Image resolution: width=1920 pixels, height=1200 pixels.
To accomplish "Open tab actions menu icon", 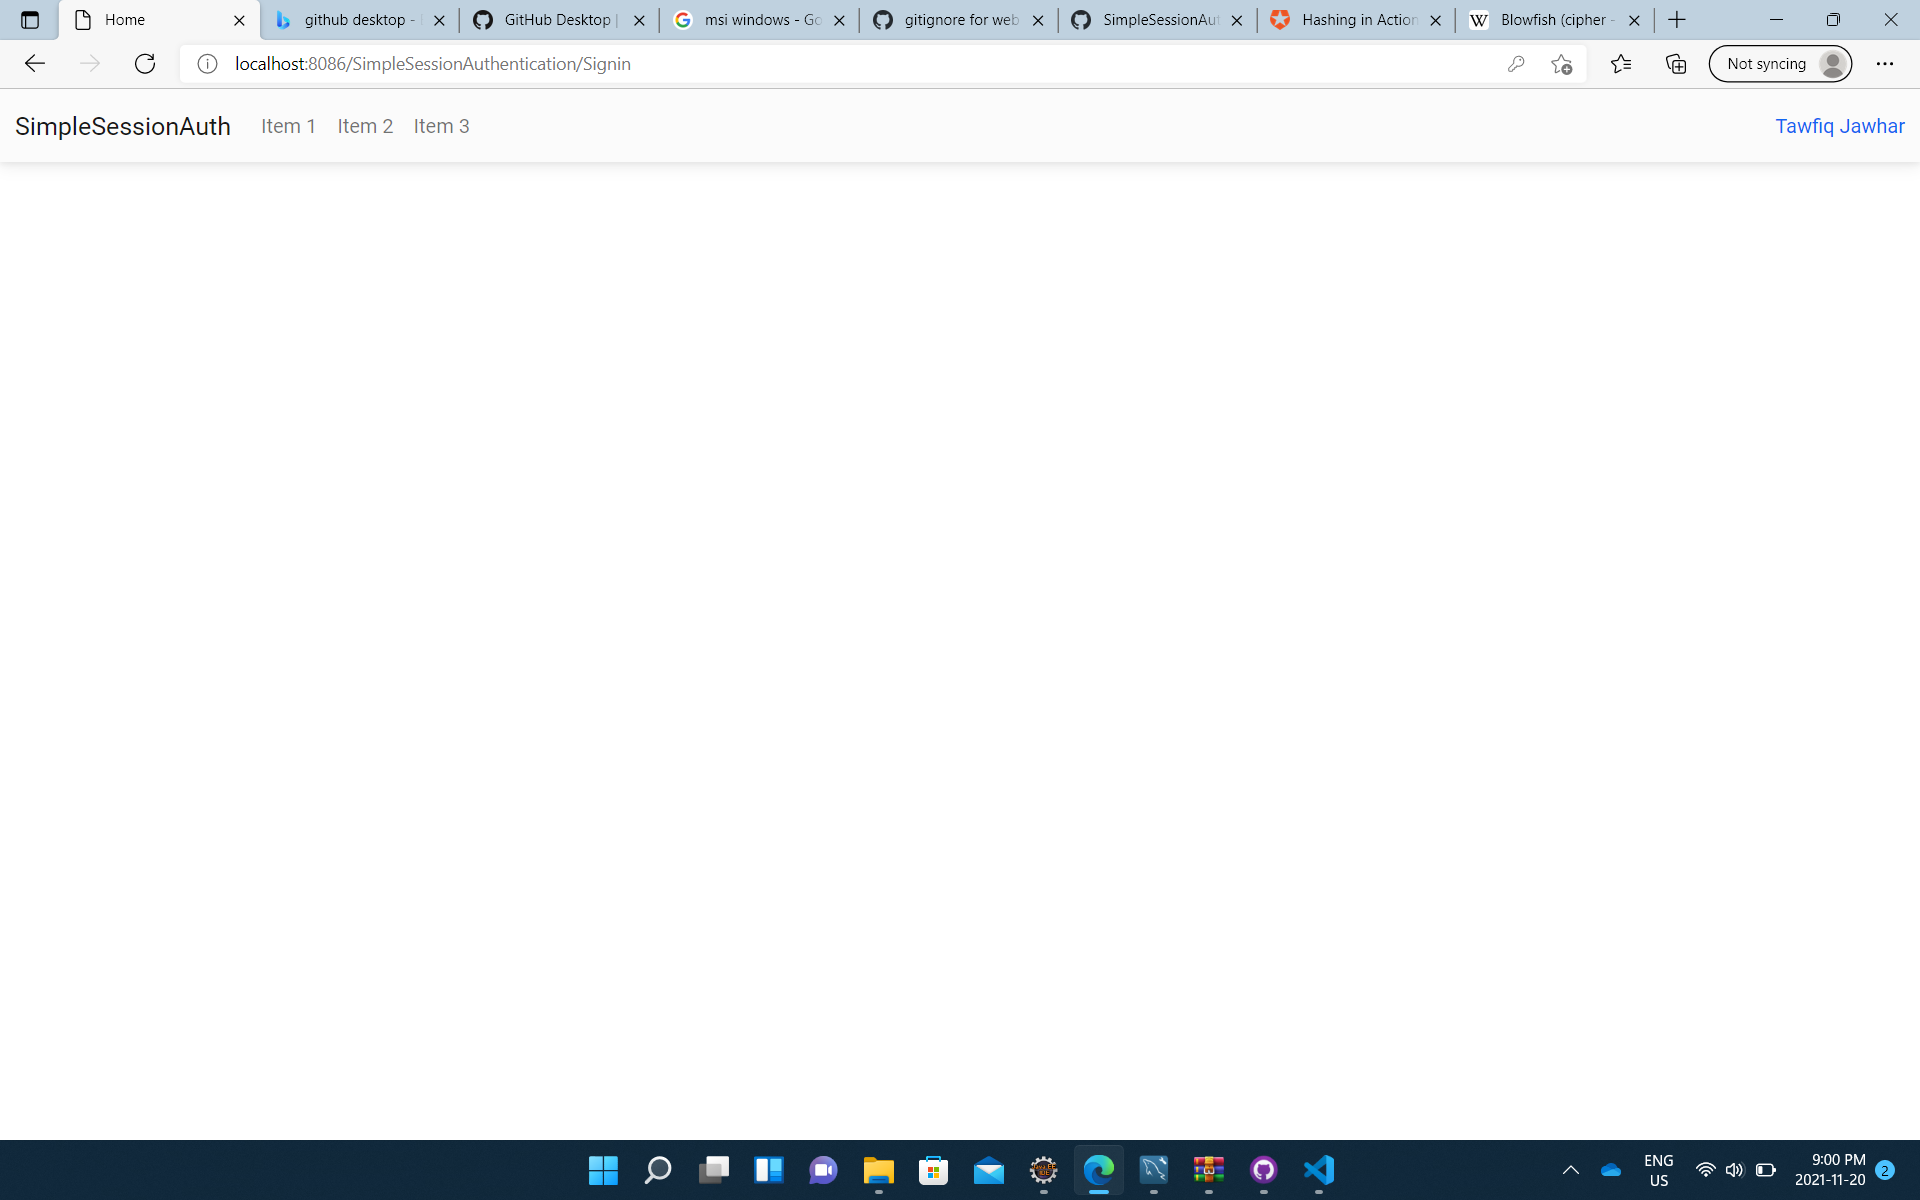I will pyautogui.click(x=29, y=20).
